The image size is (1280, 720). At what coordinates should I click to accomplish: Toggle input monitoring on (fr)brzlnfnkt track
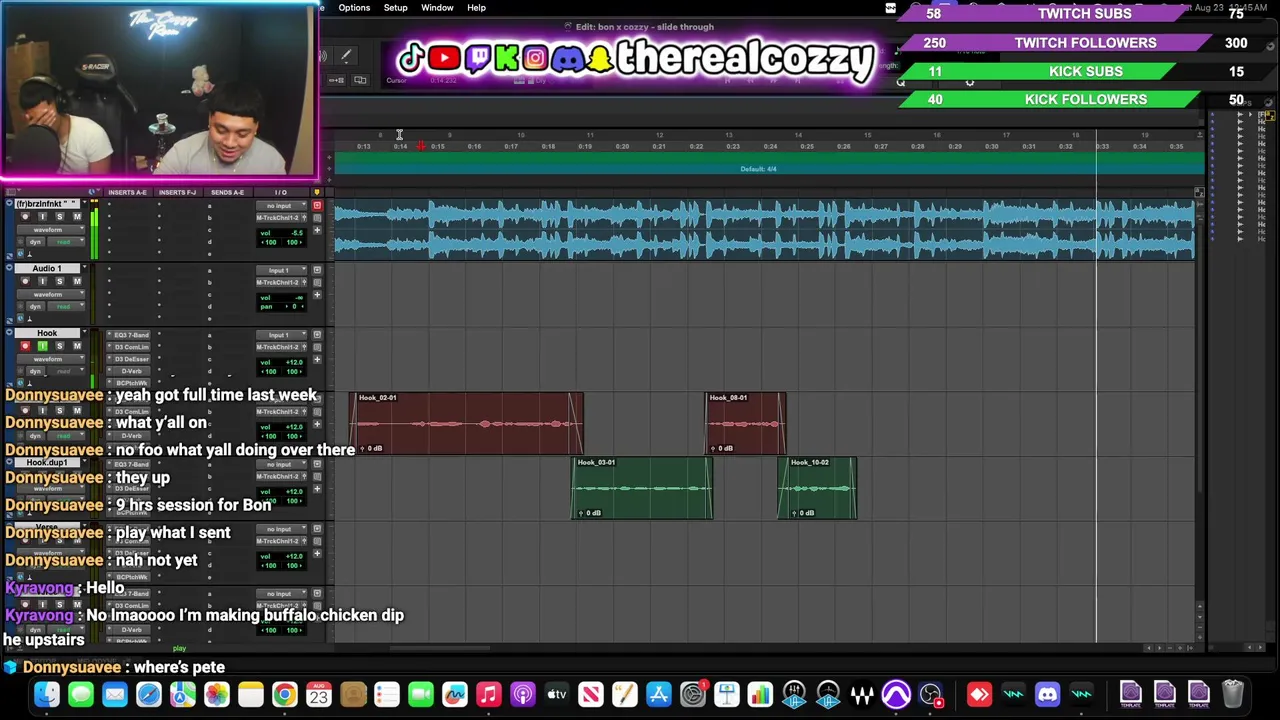pyautogui.click(x=43, y=216)
